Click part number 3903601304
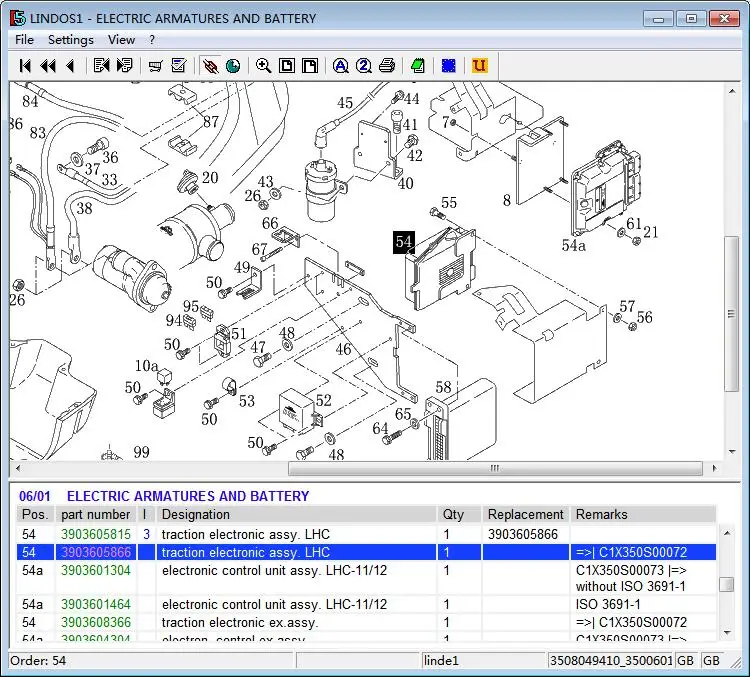 click(96, 570)
